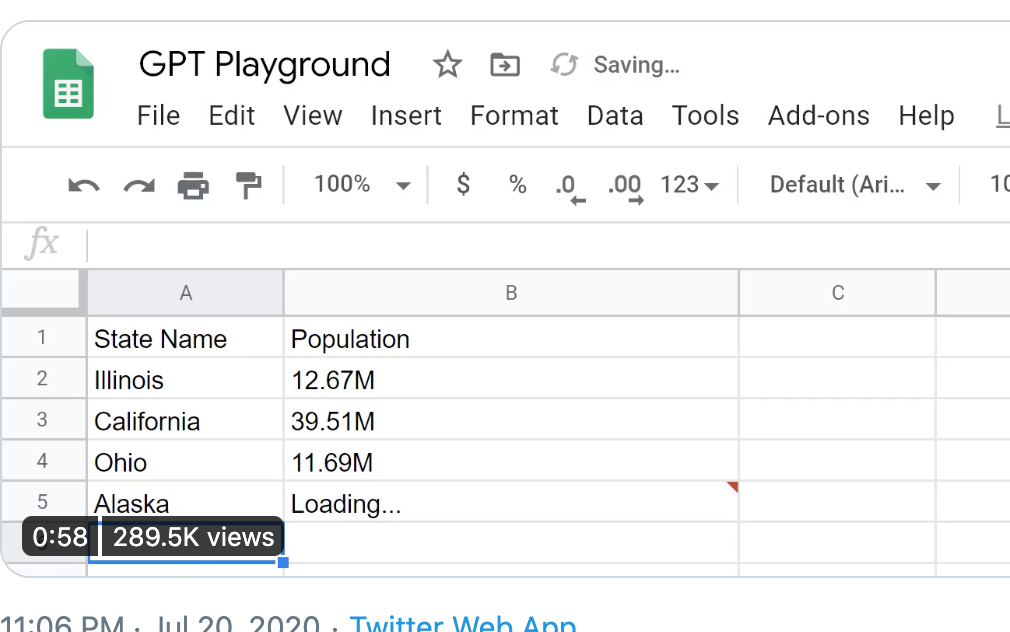The height and width of the screenshot is (632, 1010).
Task: Star the GPT Playground document
Action: point(447,65)
